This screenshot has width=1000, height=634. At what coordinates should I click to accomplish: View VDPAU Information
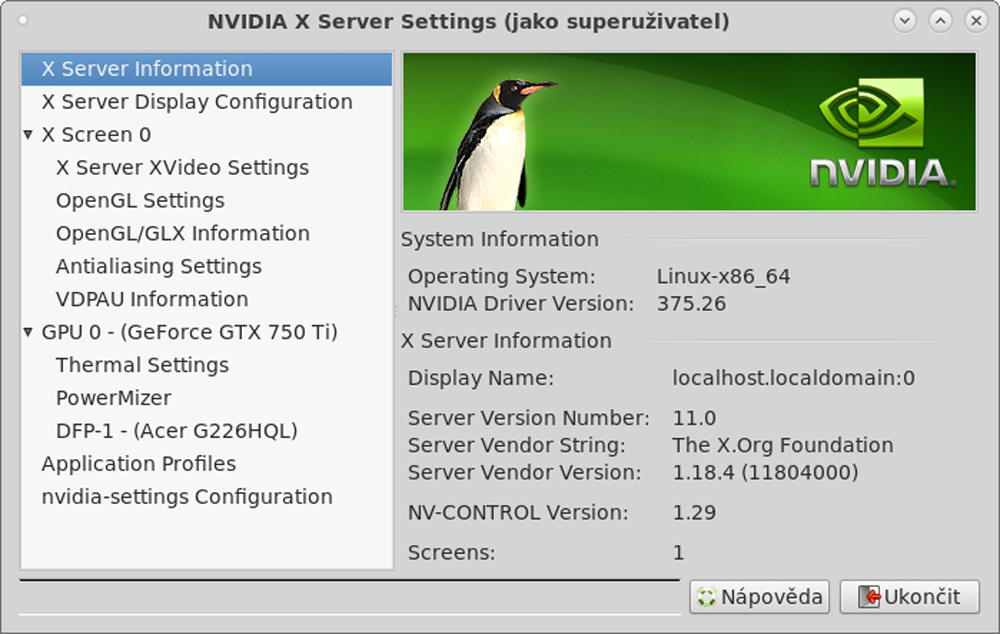point(207,299)
